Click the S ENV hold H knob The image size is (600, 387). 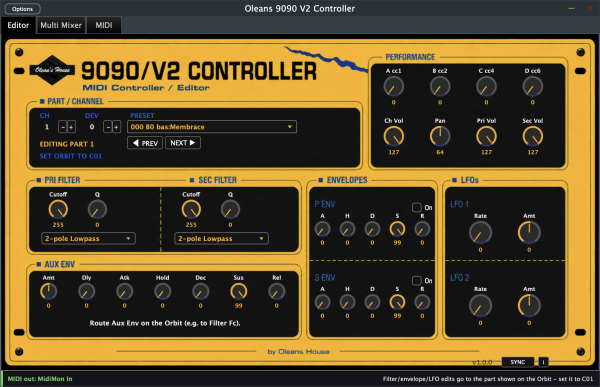pos(347,302)
